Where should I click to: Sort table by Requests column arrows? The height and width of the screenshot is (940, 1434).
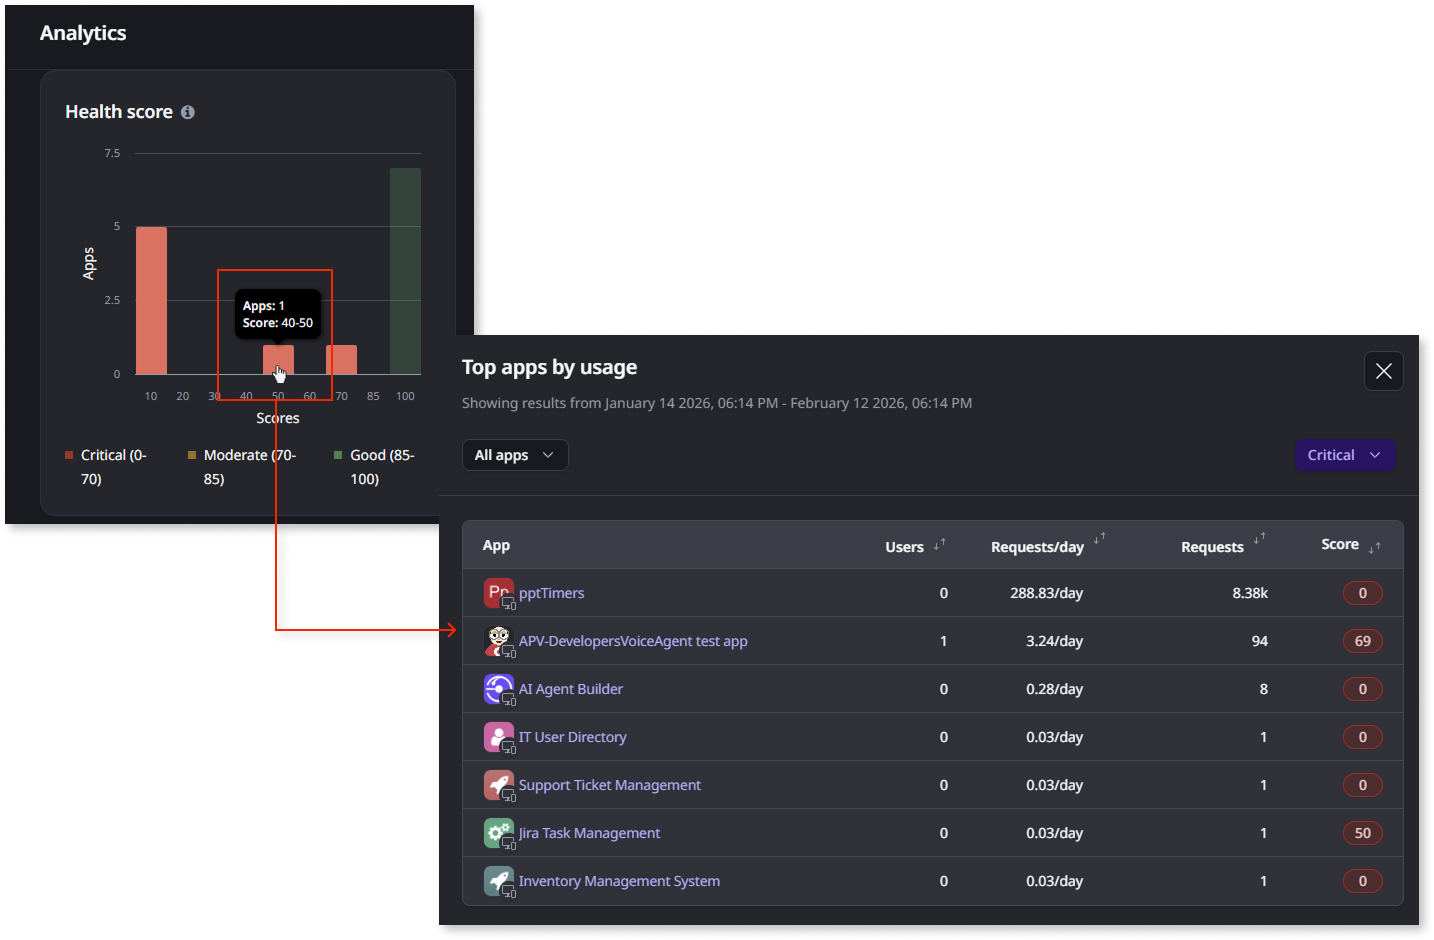(x=1259, y=539)
